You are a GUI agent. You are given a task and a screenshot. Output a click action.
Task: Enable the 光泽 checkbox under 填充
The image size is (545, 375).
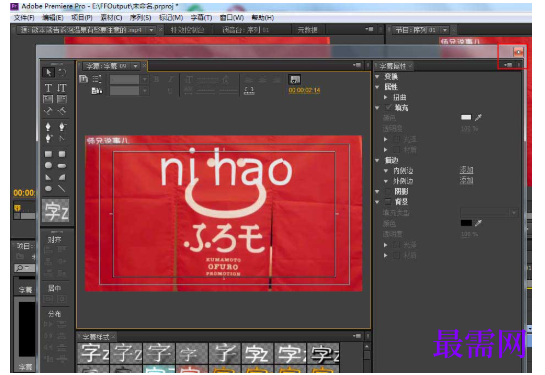point(396,139)
